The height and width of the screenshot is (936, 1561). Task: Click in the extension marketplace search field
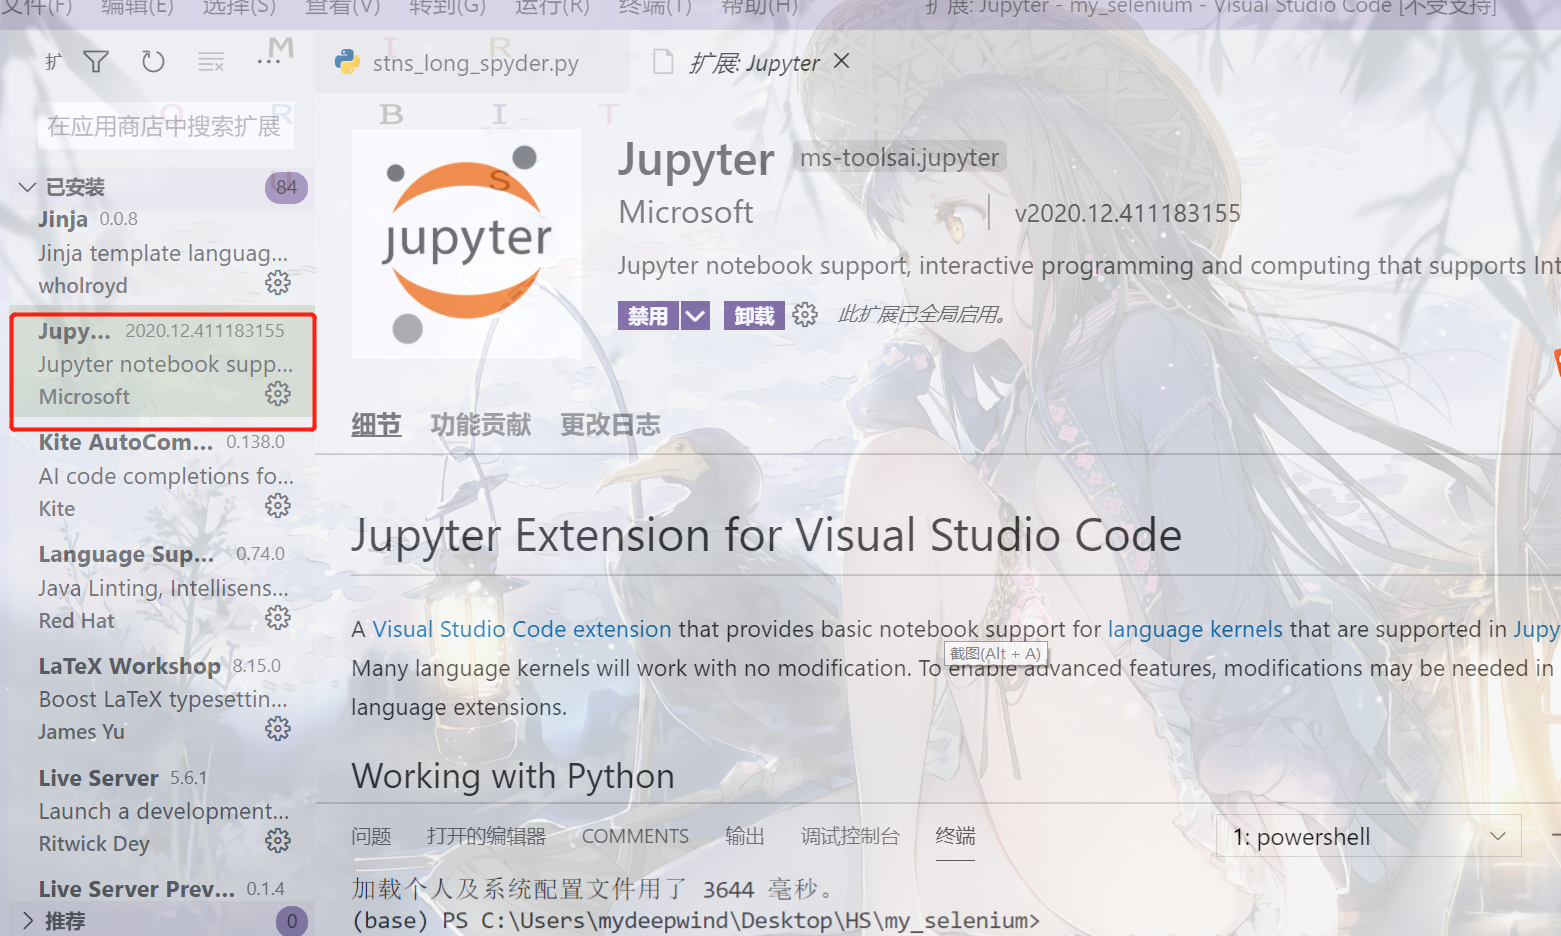click(x=166, y=127)
